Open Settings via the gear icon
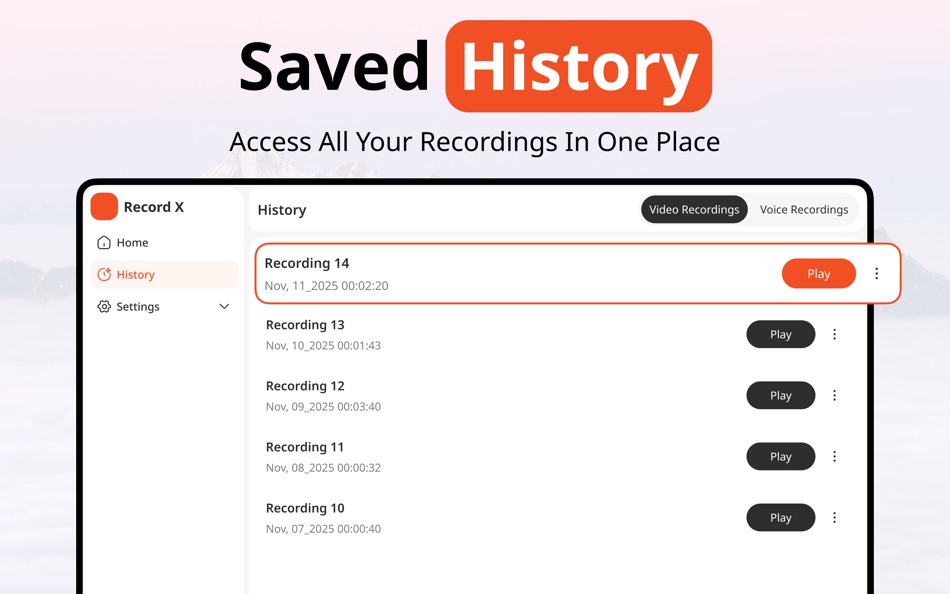Screen dimensions: 950x594 click(x=104, y=306)
